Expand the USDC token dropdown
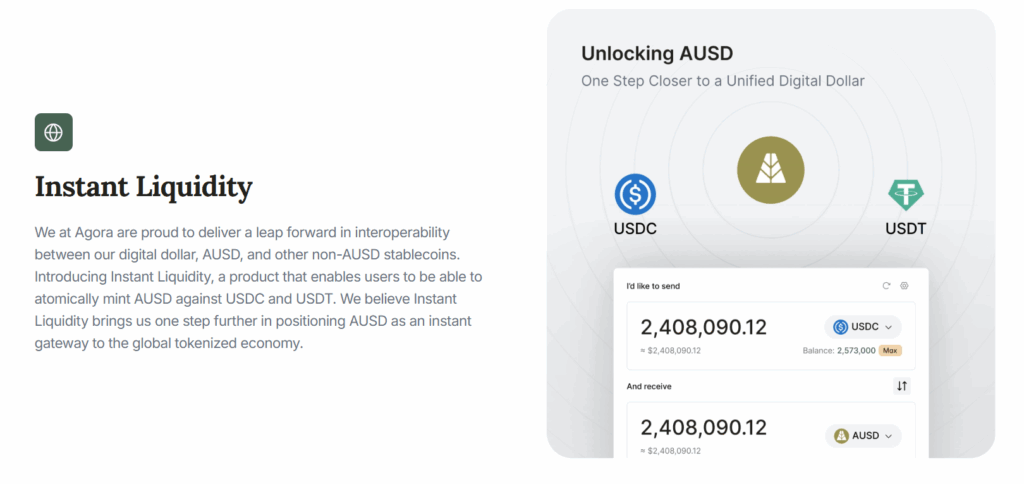The image size is (1024, 484). click(x=888, y=327)
